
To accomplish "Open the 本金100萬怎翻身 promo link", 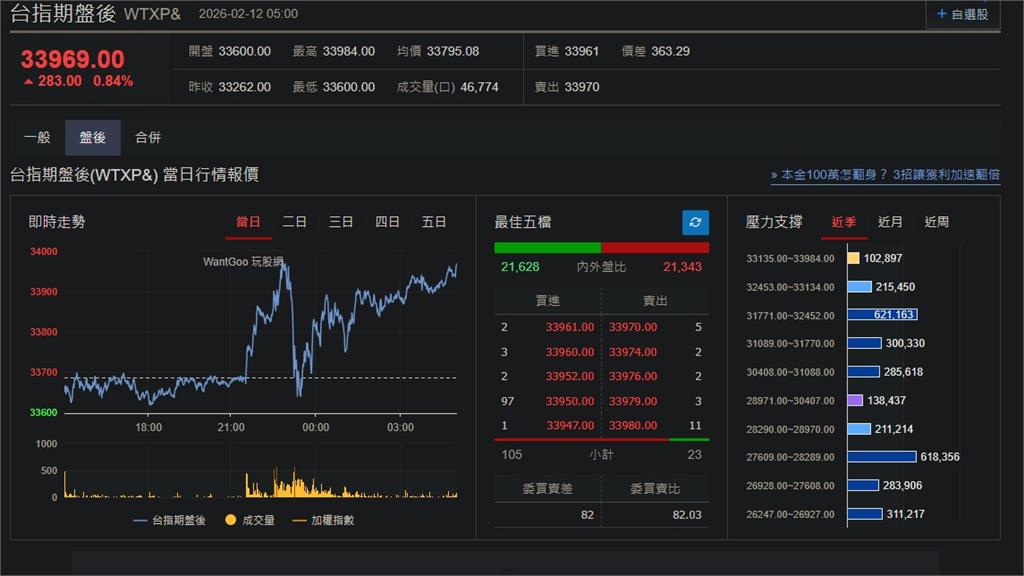I will point(885,175).
